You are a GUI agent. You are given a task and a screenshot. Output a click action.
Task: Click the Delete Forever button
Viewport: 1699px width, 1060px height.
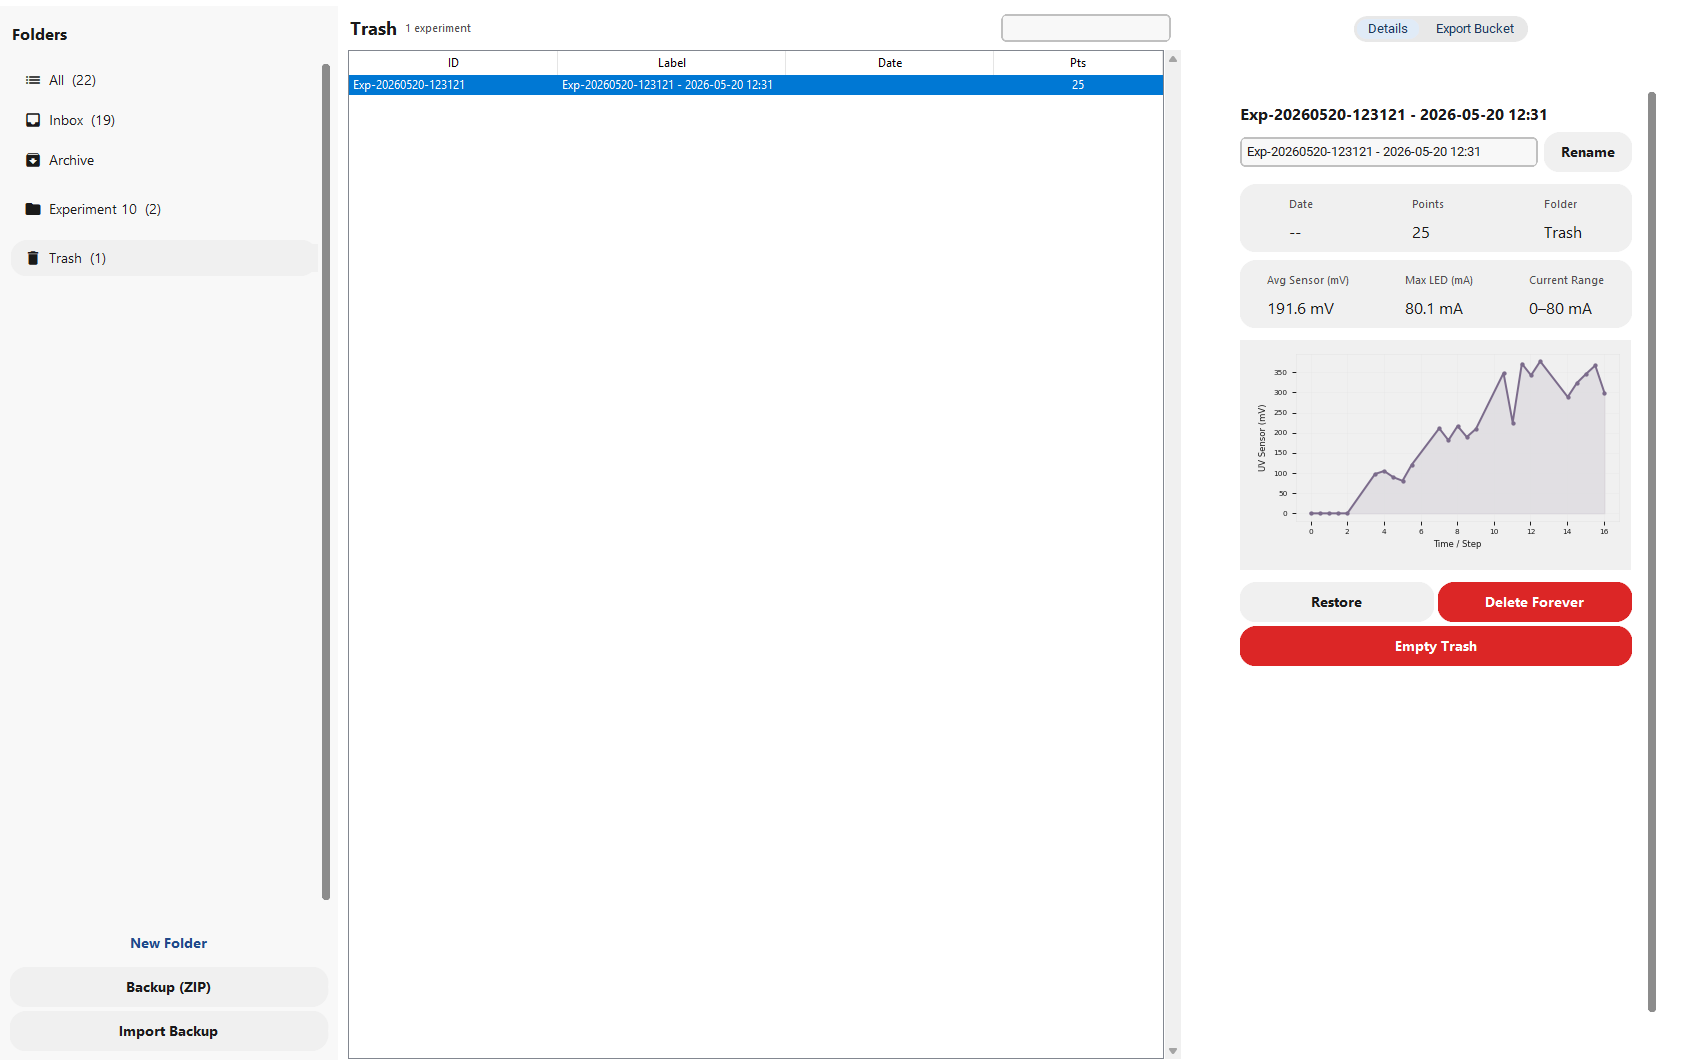tap(1534, 602)
